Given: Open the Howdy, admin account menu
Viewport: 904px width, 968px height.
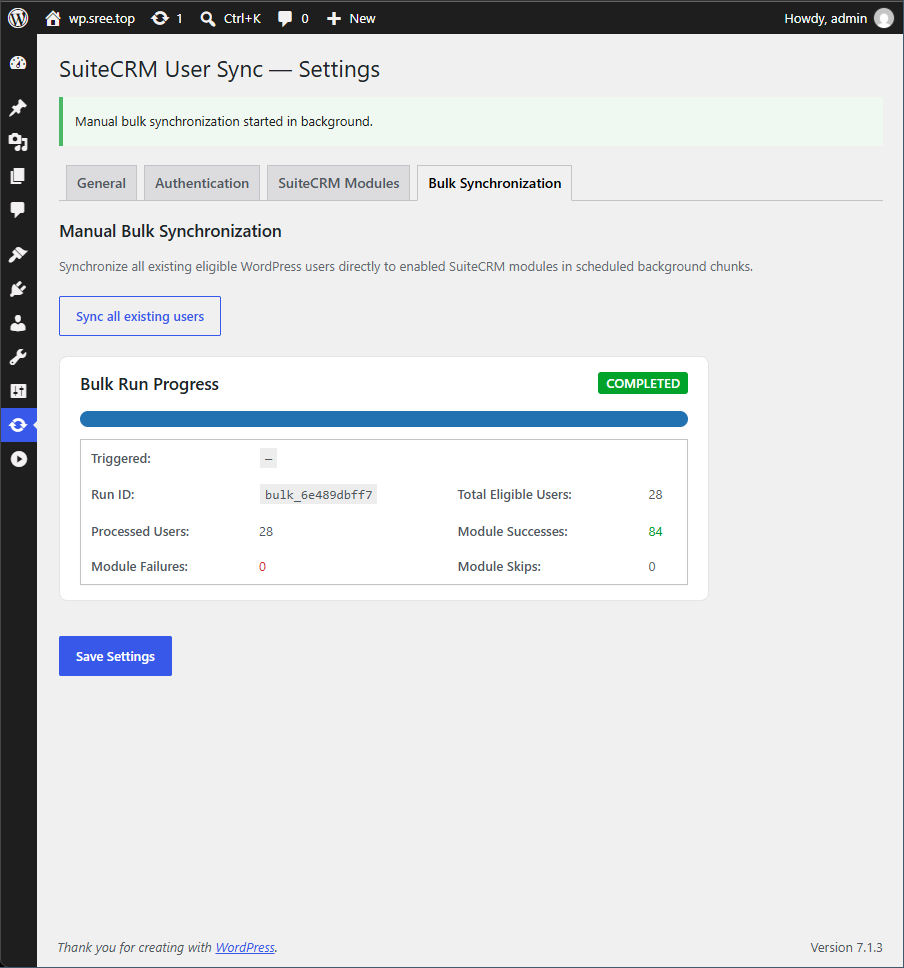Looking at the screenshot, I should point(839,19).
